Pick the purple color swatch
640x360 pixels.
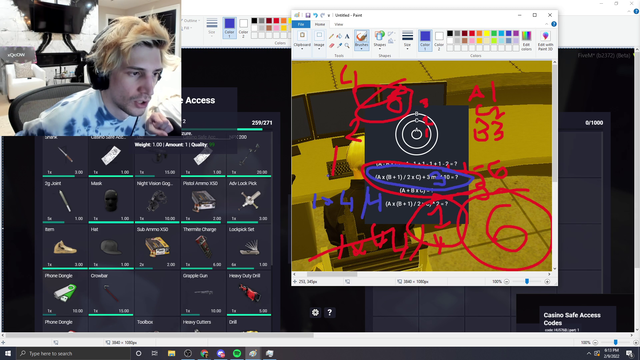coord(516,33)
